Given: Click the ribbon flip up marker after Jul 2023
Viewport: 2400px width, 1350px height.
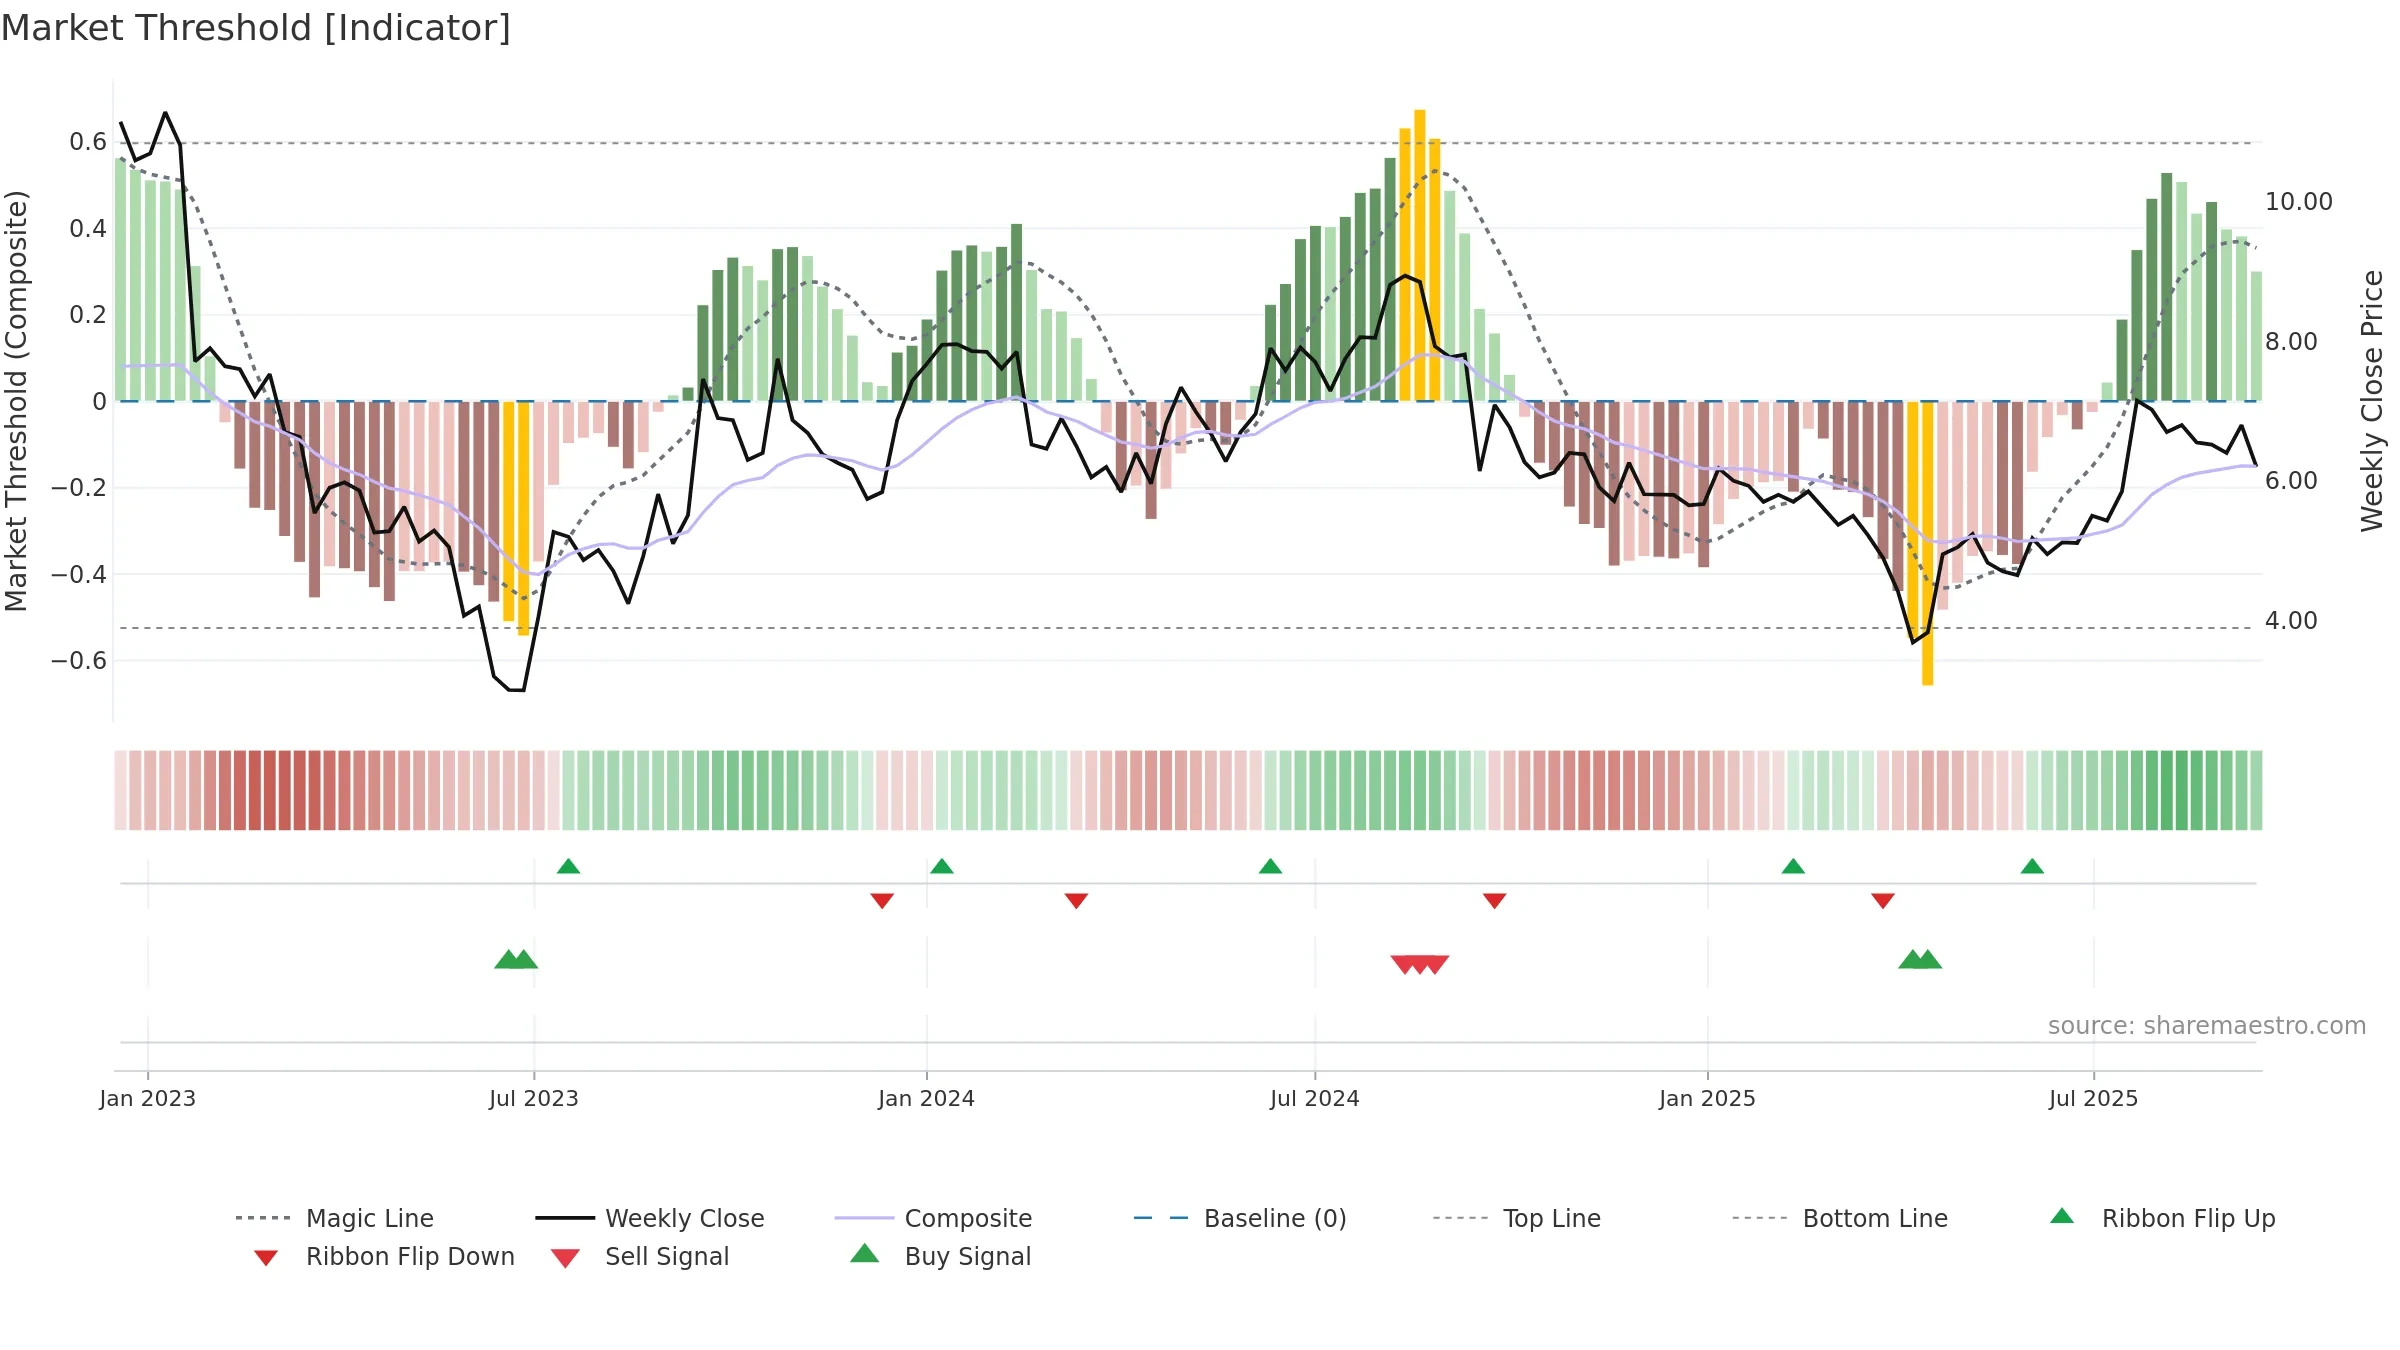Looking at the screenshot, I should point(568,866).
